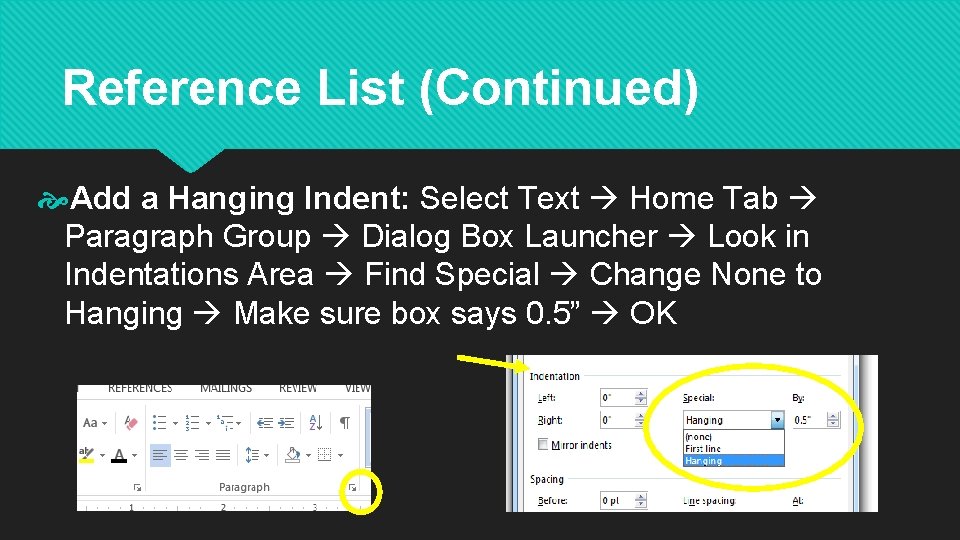Apply bullet list formatting
The width and height of the screenshot is (960, 540).
click(x=160, y=422)
